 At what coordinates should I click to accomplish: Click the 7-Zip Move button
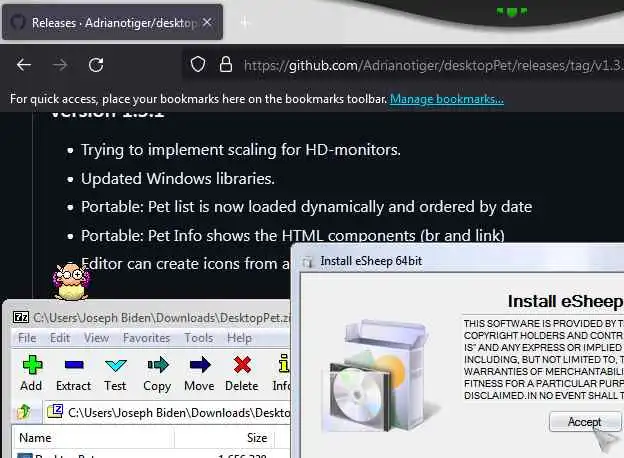199,373
